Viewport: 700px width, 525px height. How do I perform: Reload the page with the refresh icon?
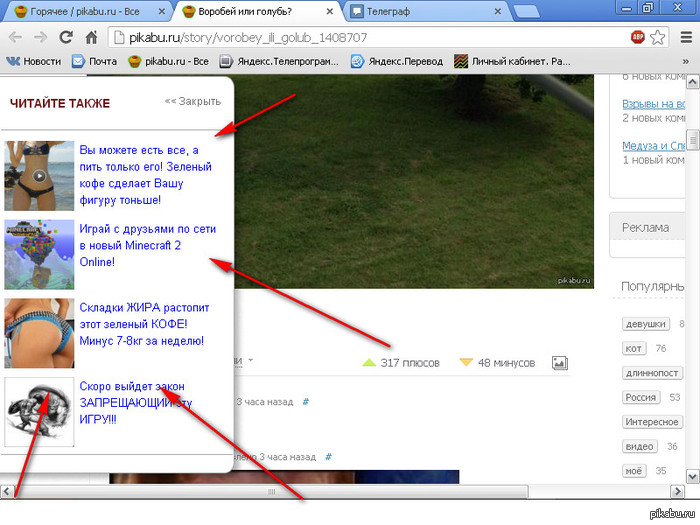[66, 38]
